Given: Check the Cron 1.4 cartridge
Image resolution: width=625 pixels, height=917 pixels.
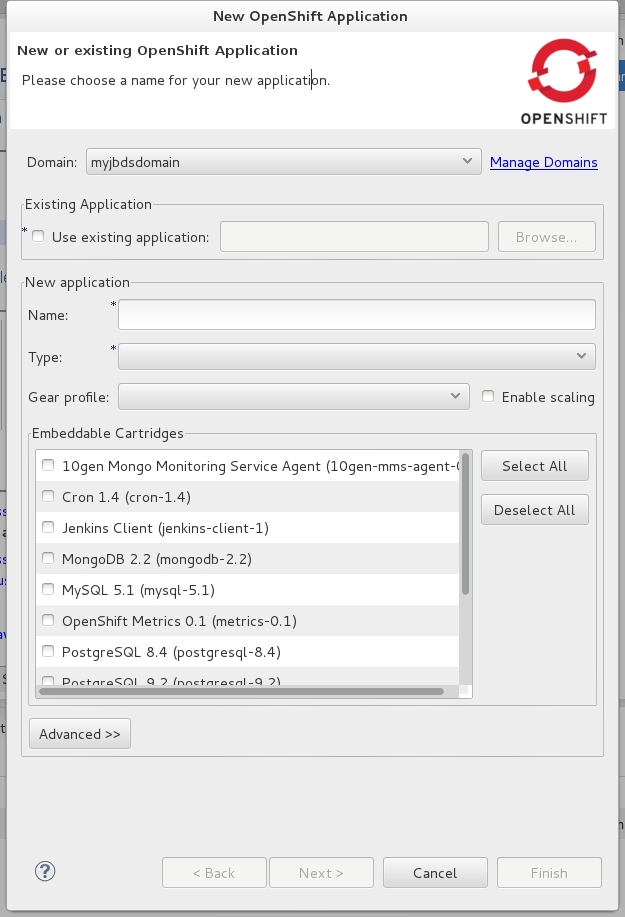Looking at the screenshot, I should point(48,497).
